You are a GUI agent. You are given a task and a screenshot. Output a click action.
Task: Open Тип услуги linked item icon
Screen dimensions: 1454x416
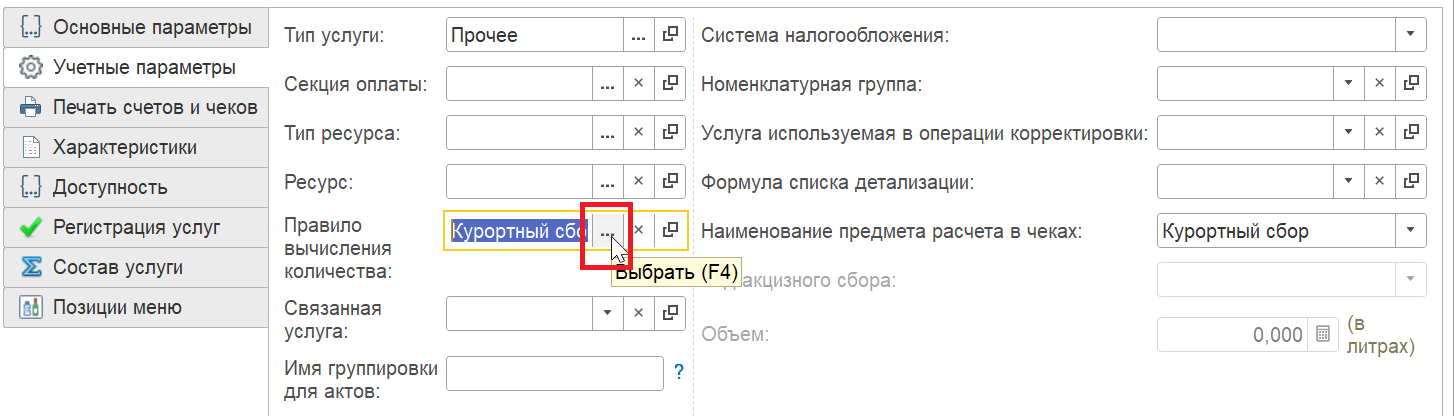pyautogui.click(x=670, y=36)
